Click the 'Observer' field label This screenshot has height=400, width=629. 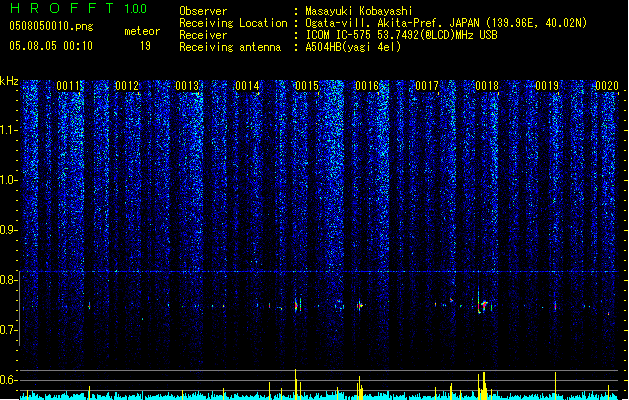click(x=203, y=11)
